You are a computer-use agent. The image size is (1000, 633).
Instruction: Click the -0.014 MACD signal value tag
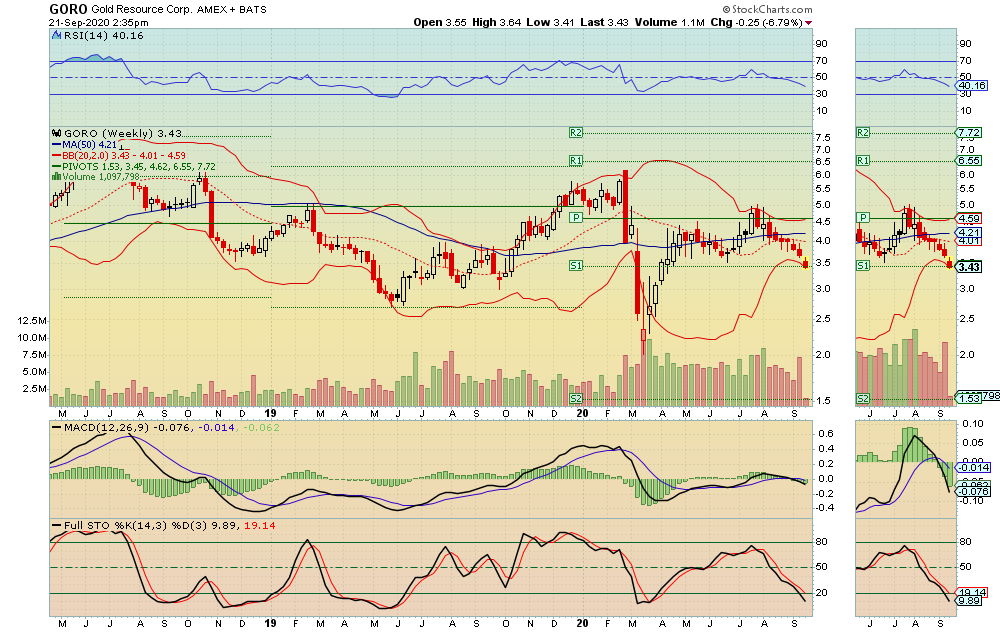point(974,467)
